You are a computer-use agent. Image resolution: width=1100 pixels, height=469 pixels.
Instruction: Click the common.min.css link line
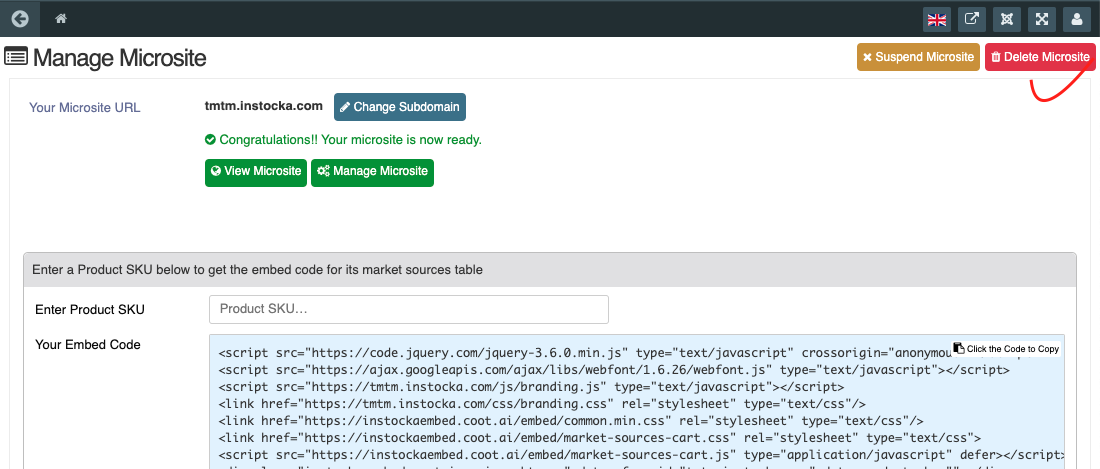tap(571, 421)
